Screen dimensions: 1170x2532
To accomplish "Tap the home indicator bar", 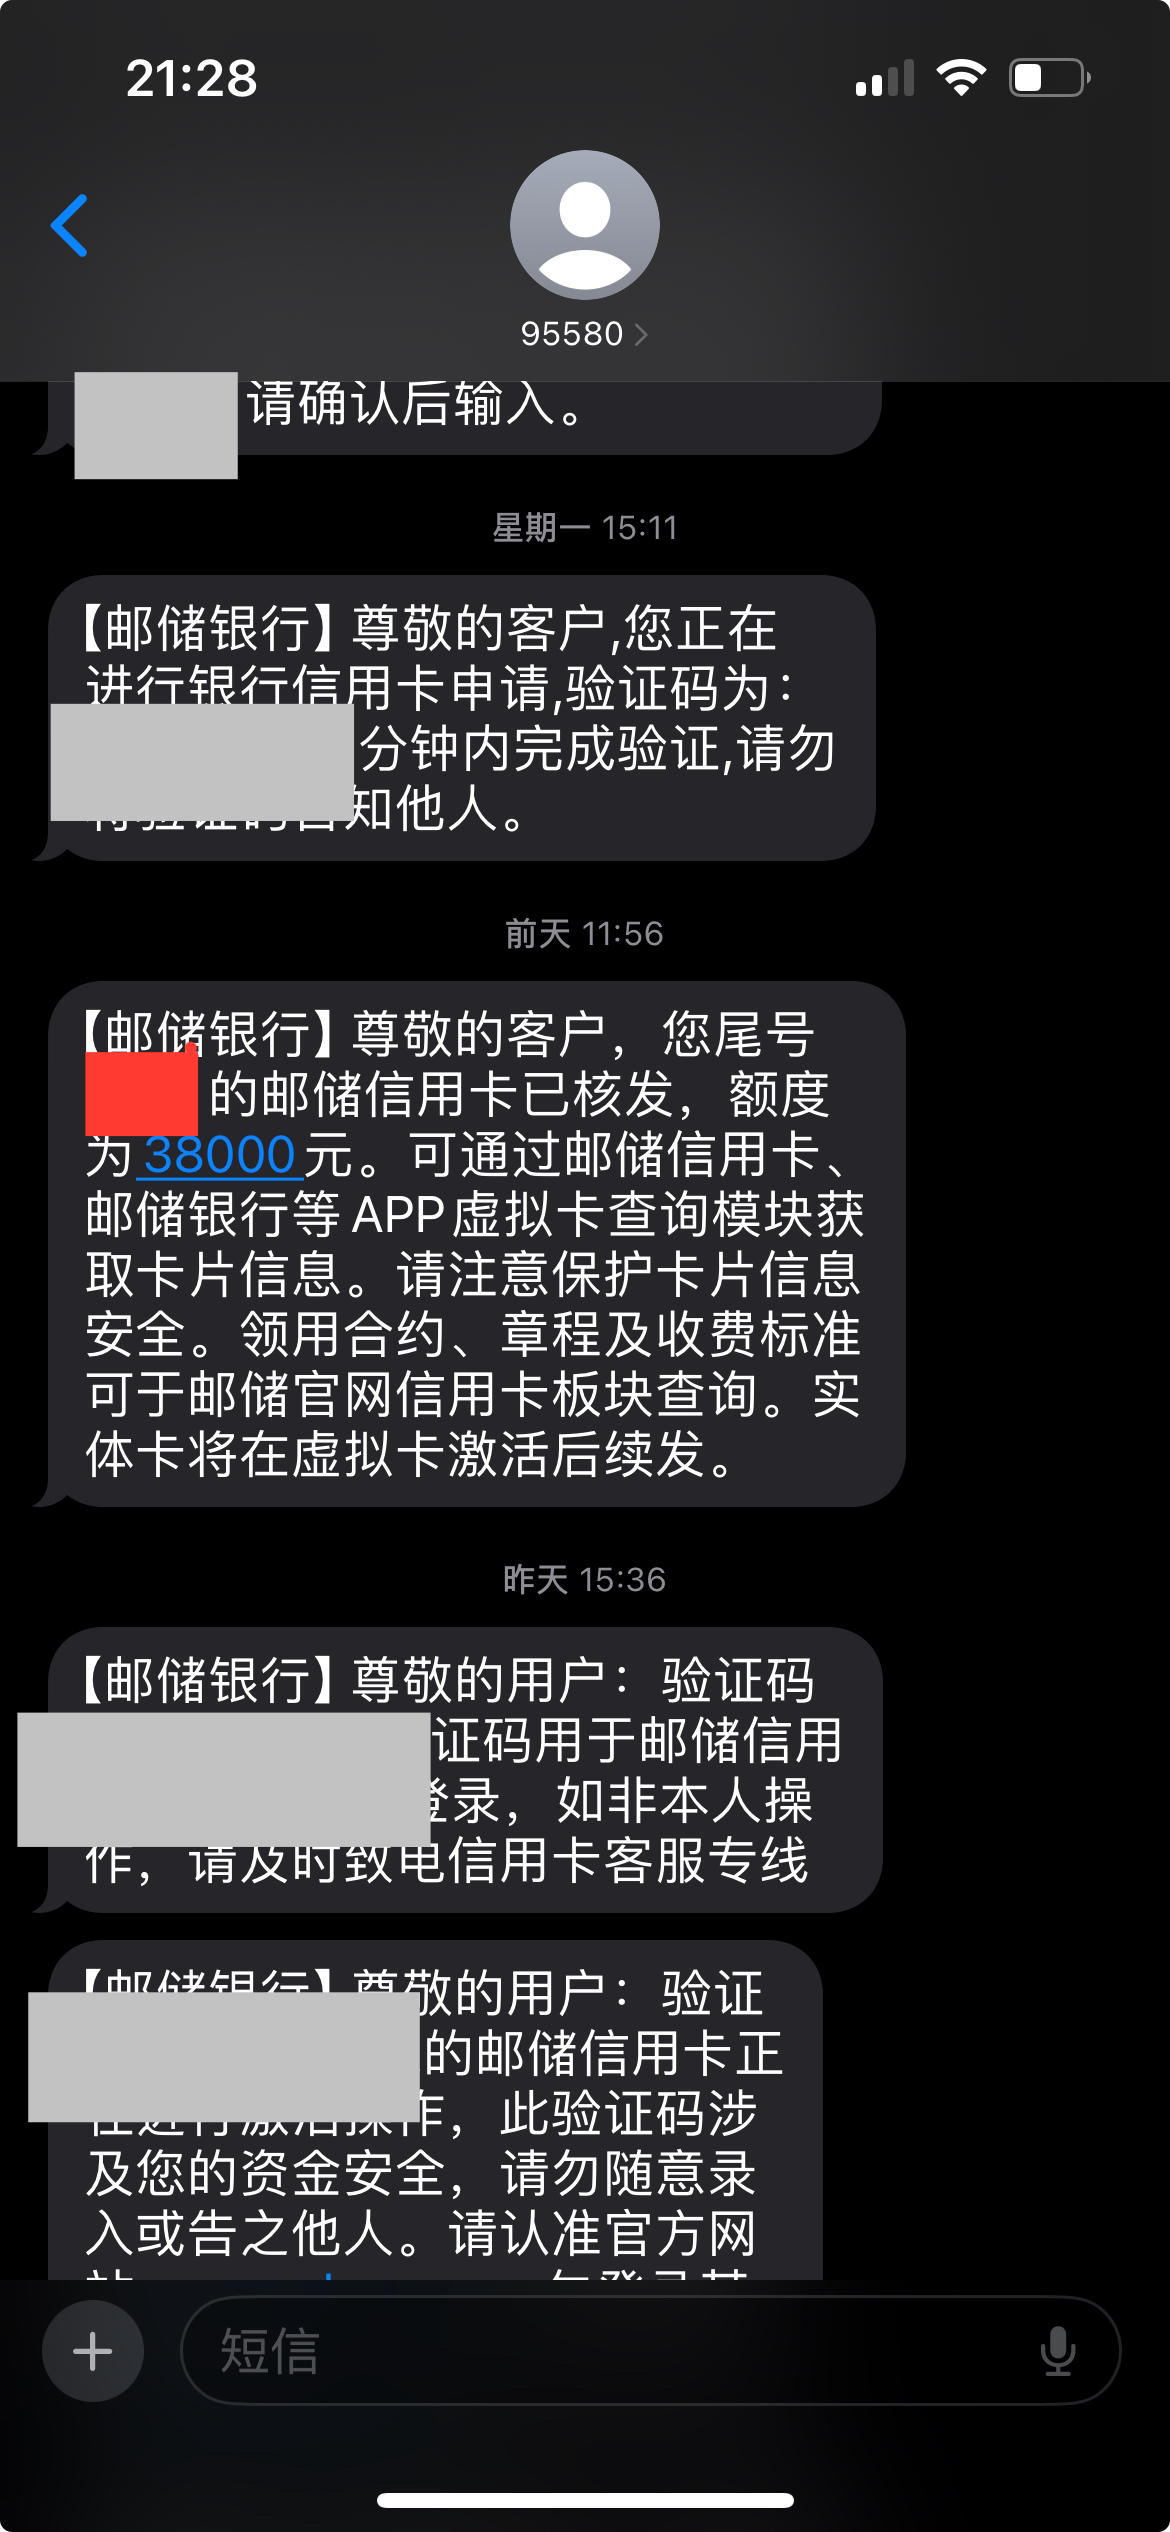I will coord(585,2501).
